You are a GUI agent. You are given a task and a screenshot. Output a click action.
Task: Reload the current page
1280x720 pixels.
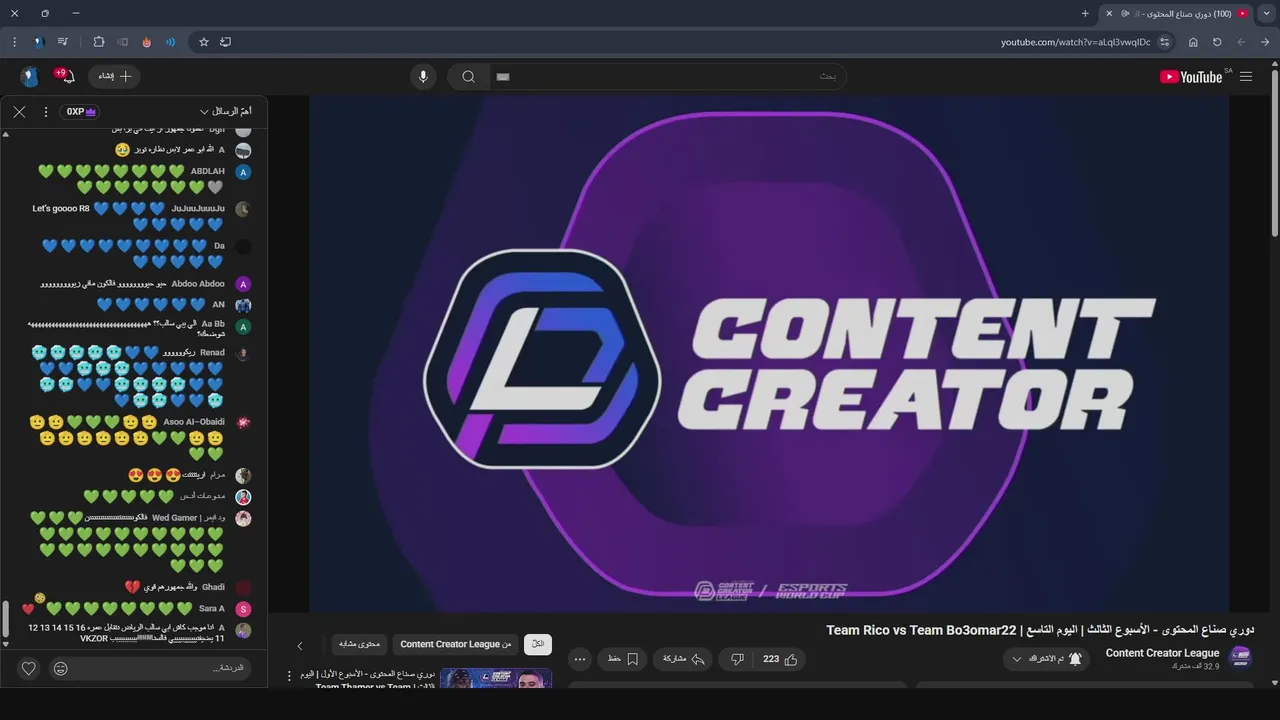[1217, 42]
